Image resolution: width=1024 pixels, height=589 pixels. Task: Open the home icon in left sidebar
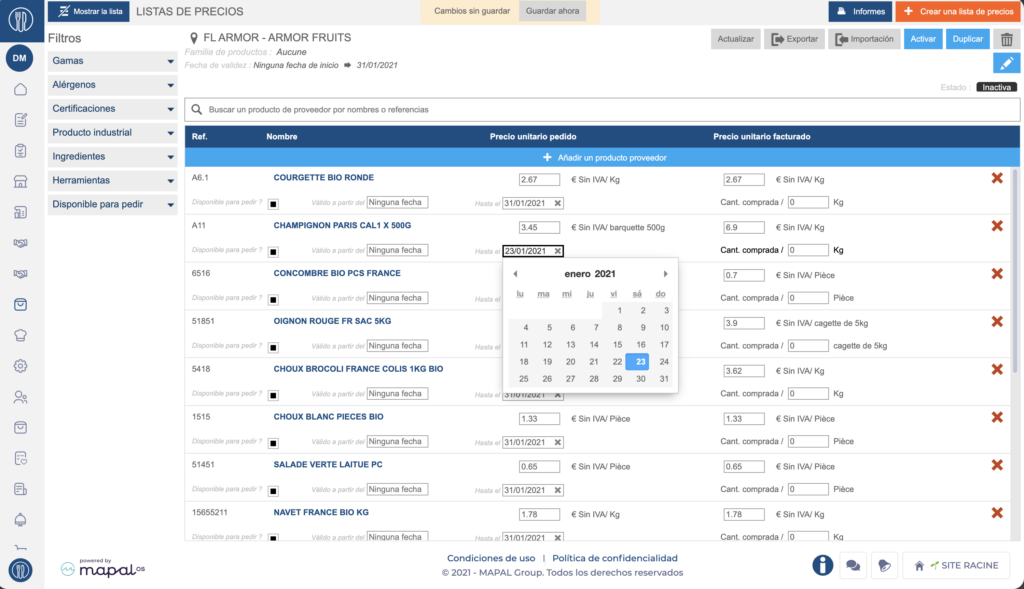coord(20,89)
